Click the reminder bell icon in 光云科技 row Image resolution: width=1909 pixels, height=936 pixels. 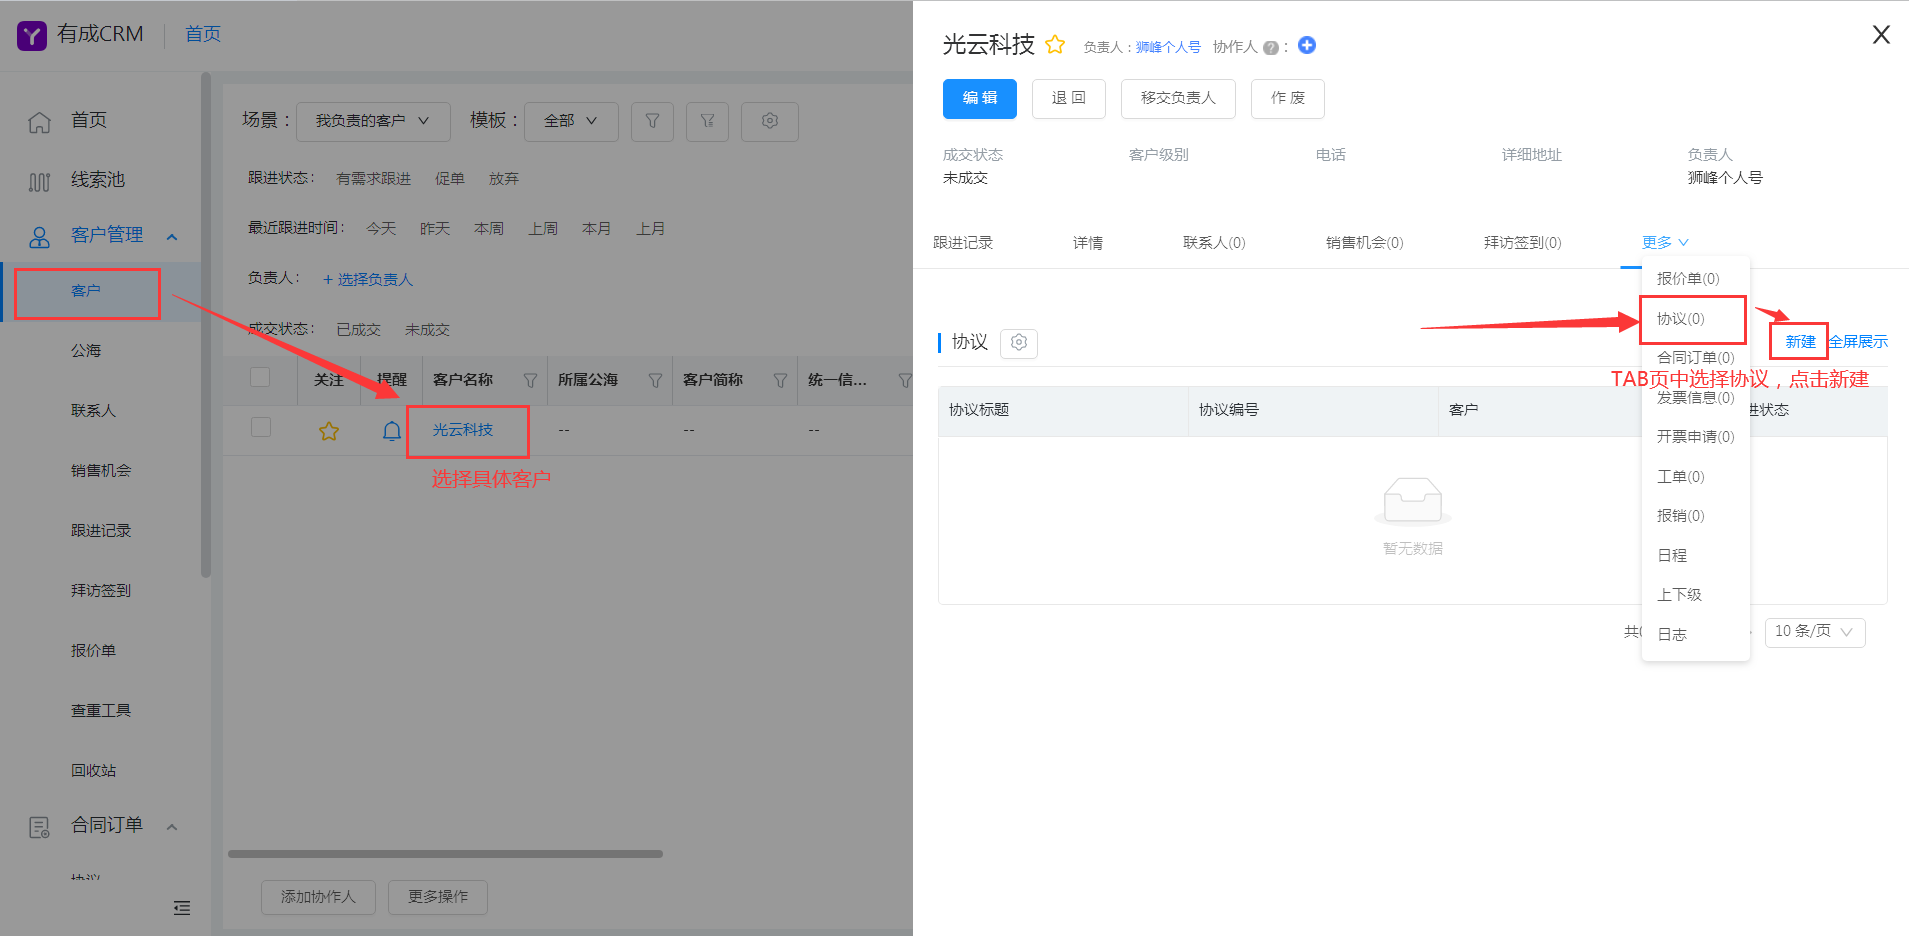point(392,431)
